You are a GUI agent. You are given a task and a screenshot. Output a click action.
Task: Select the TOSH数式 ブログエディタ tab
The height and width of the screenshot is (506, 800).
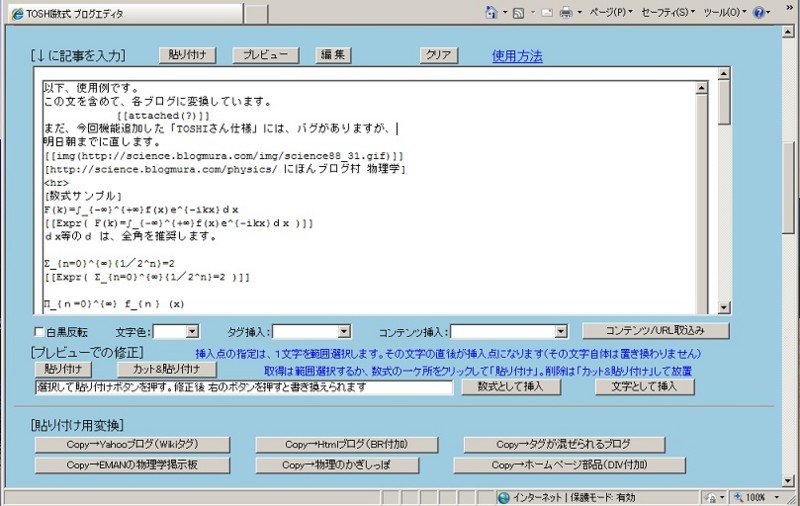(126, 14)
